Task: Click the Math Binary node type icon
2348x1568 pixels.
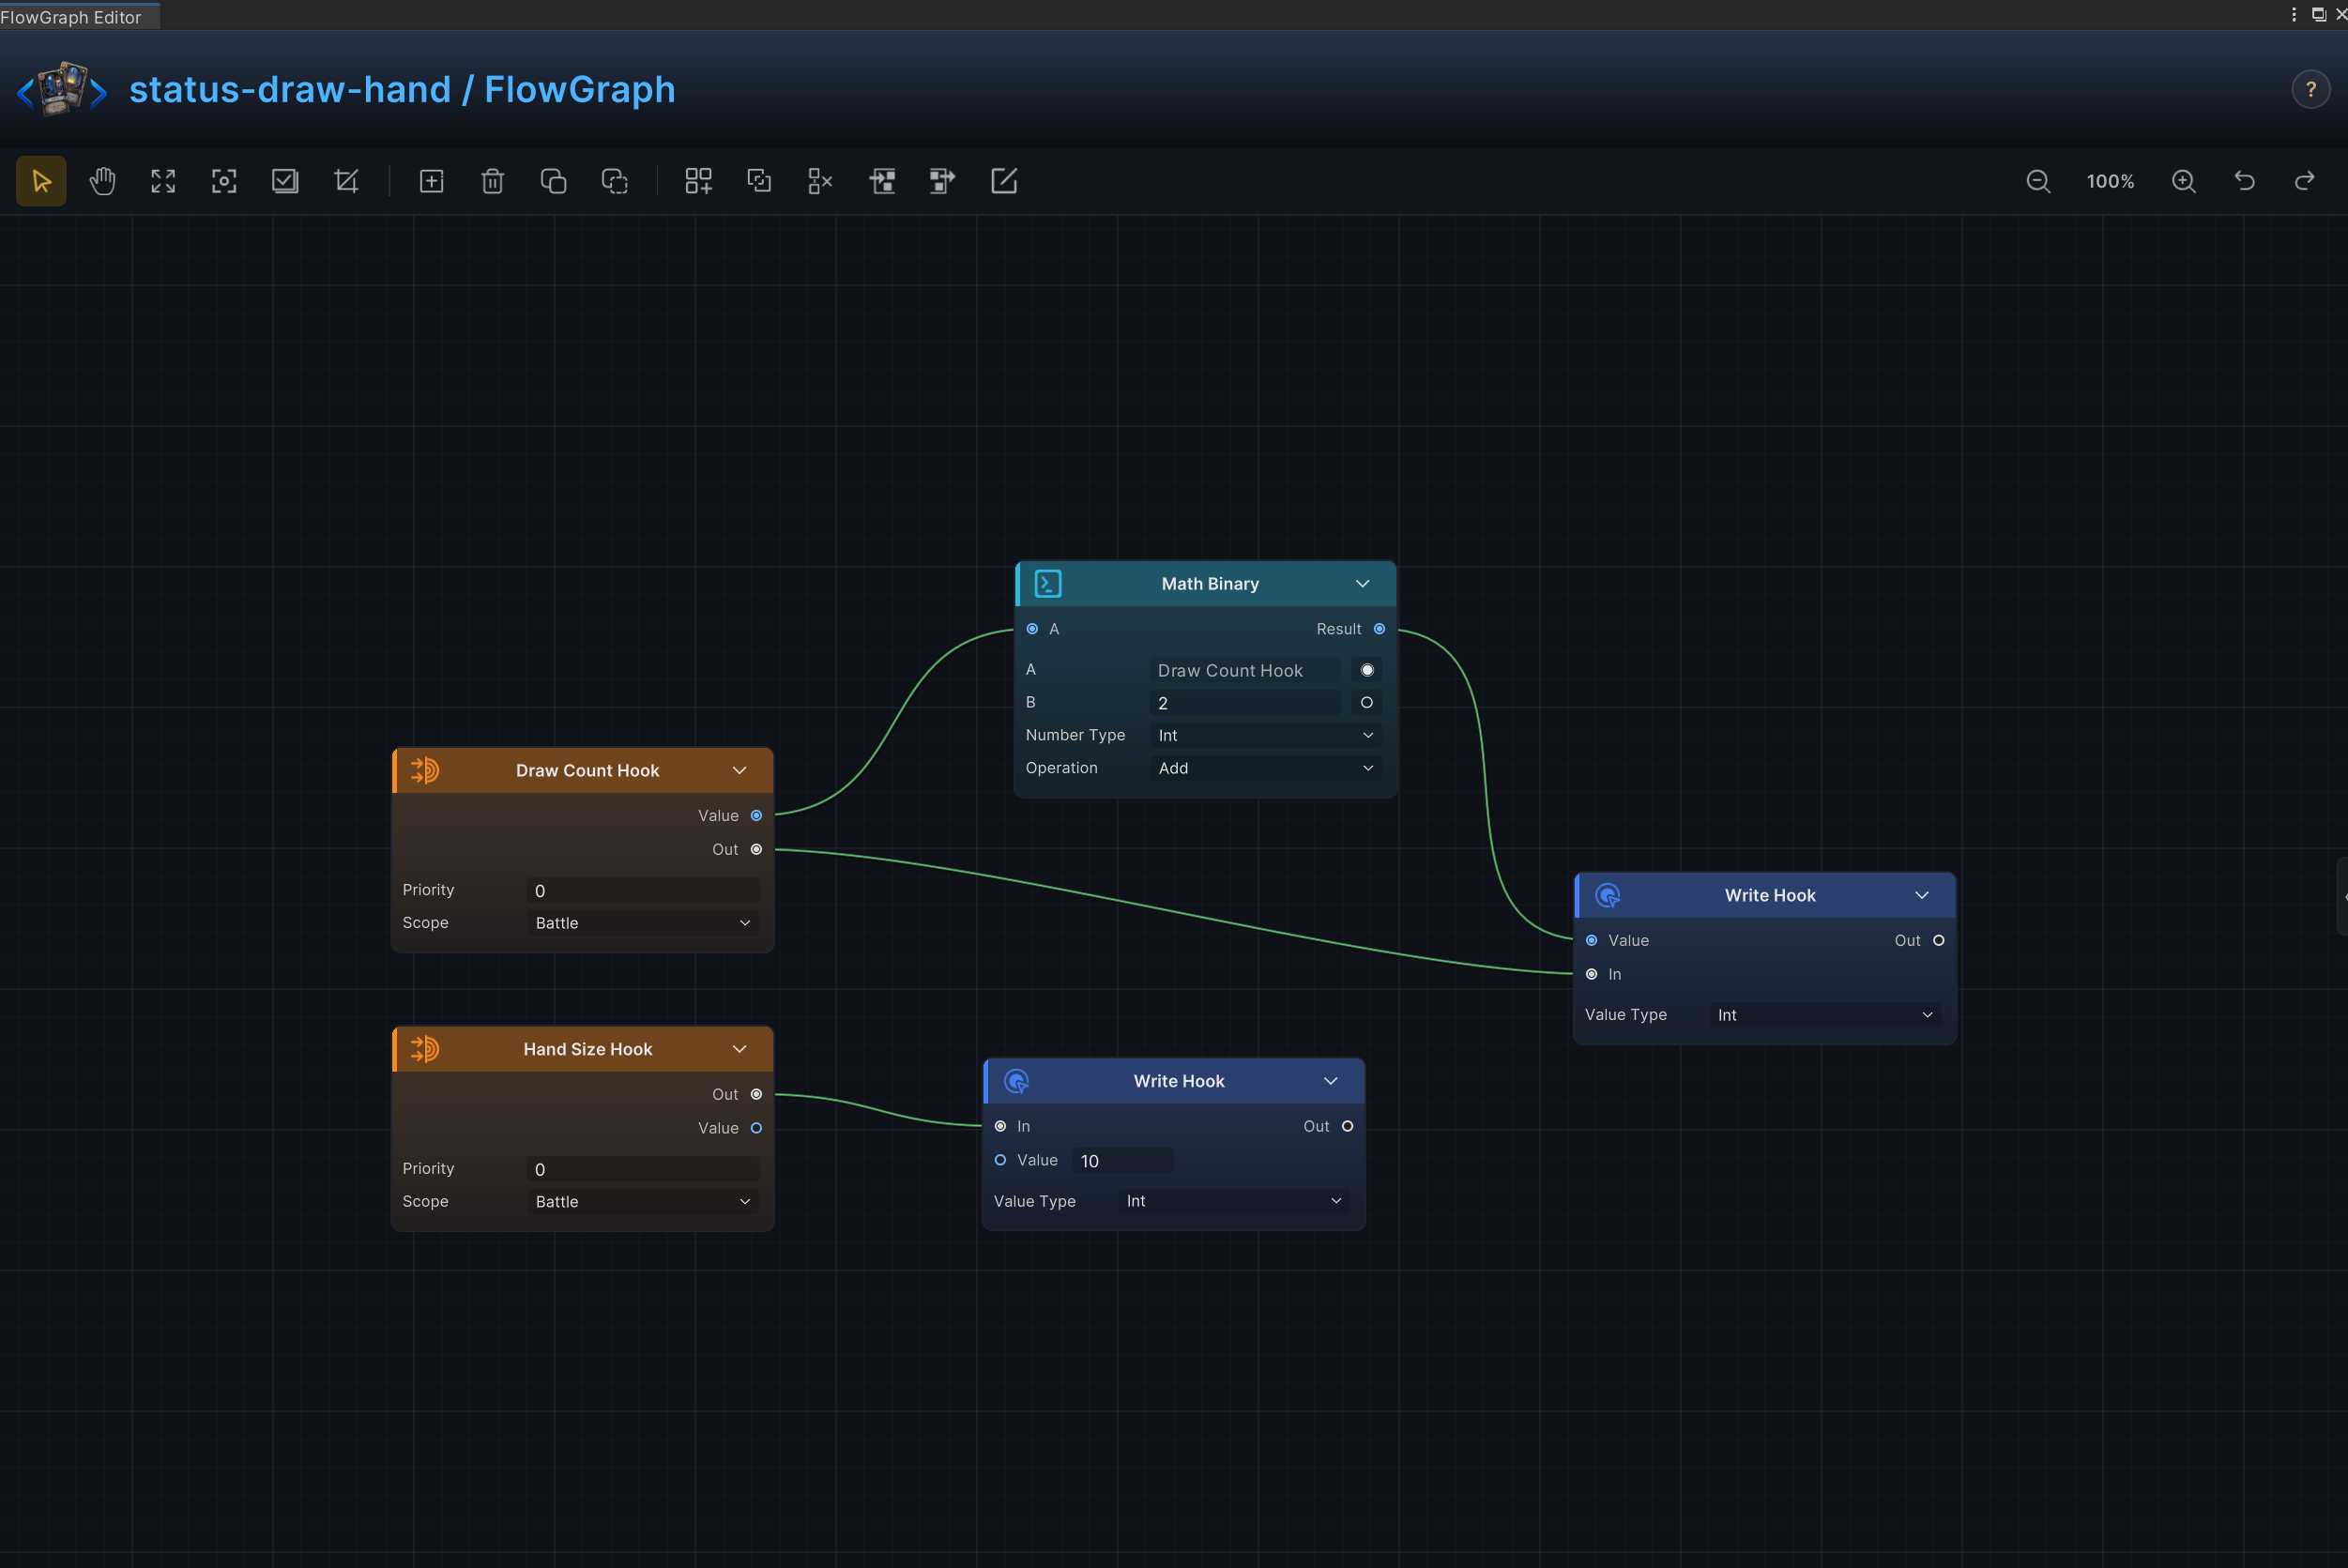Action: click(x=1048, y=584)
